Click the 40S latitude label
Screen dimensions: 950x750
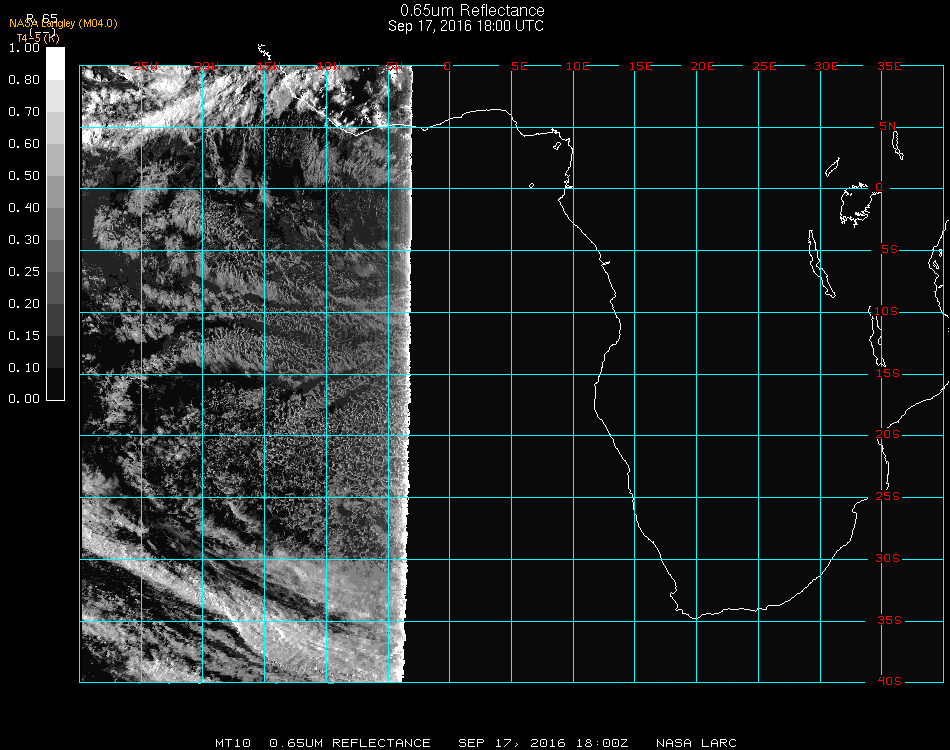pyautogui.click(x=889, y=682)
